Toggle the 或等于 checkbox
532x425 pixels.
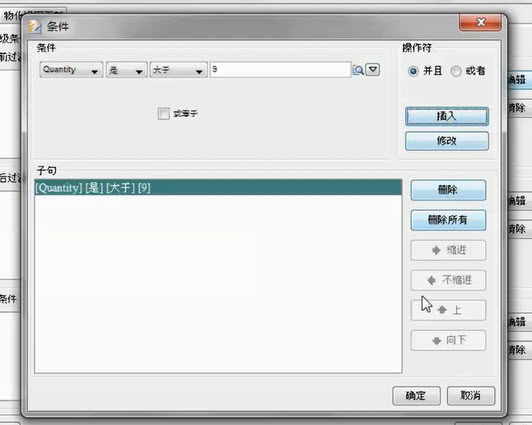[x=164, y=114]
